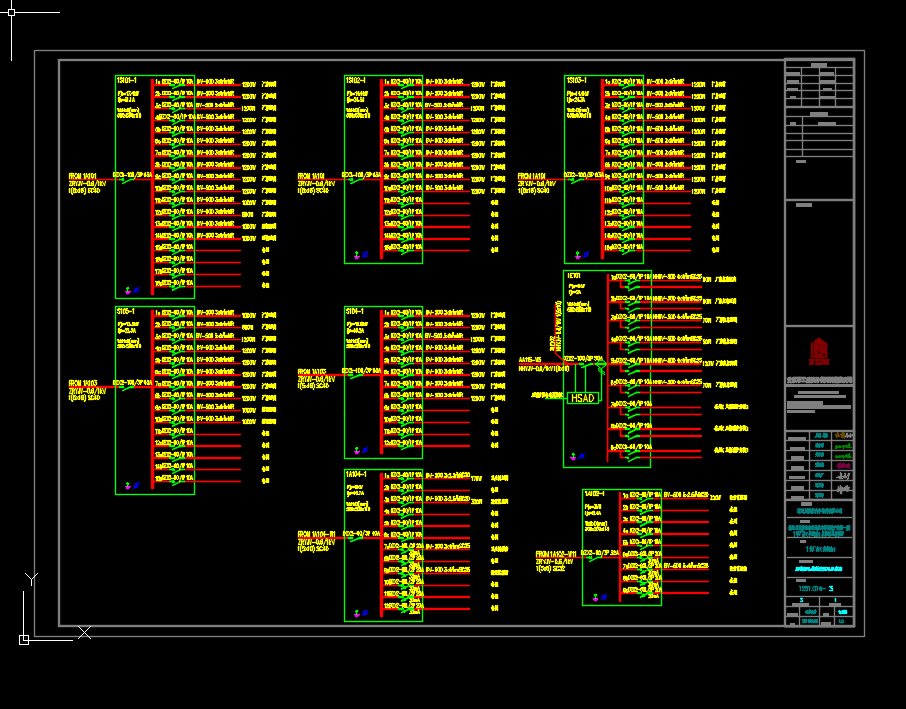The image size is (906, 709).
Task: Click the ground symbol in the HSAD panel
Action: click(573, 457)
